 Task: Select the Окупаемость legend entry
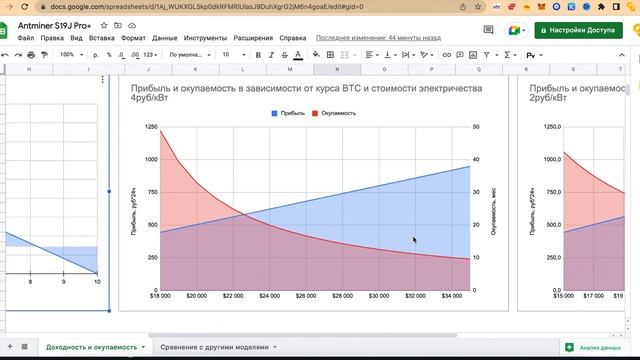334,113
